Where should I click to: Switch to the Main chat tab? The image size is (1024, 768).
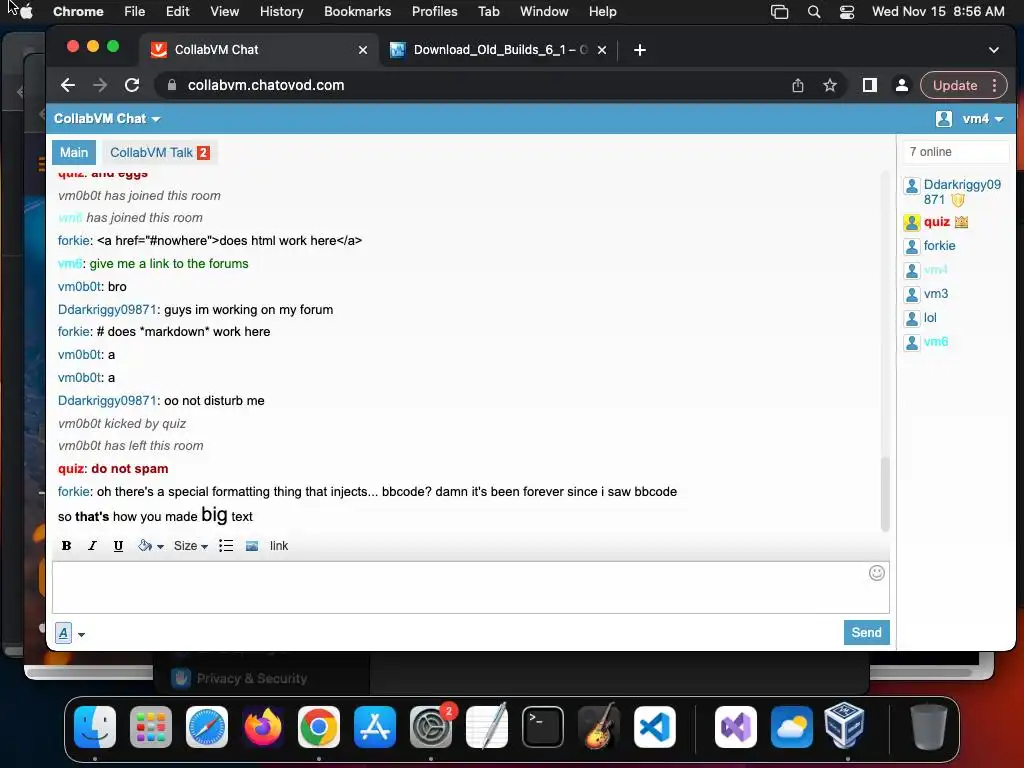[74, 153]
